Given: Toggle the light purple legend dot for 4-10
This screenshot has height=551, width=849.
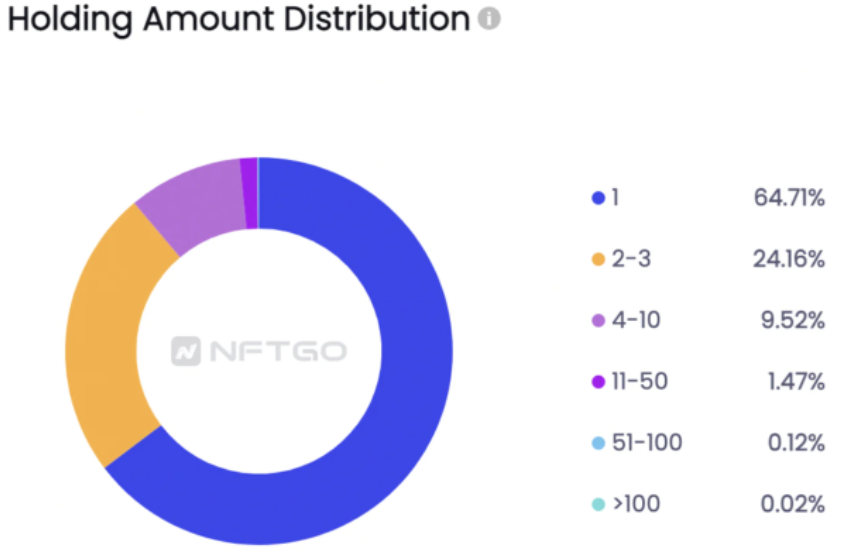Looking at the screenshot, I should [x=599, y=321].
